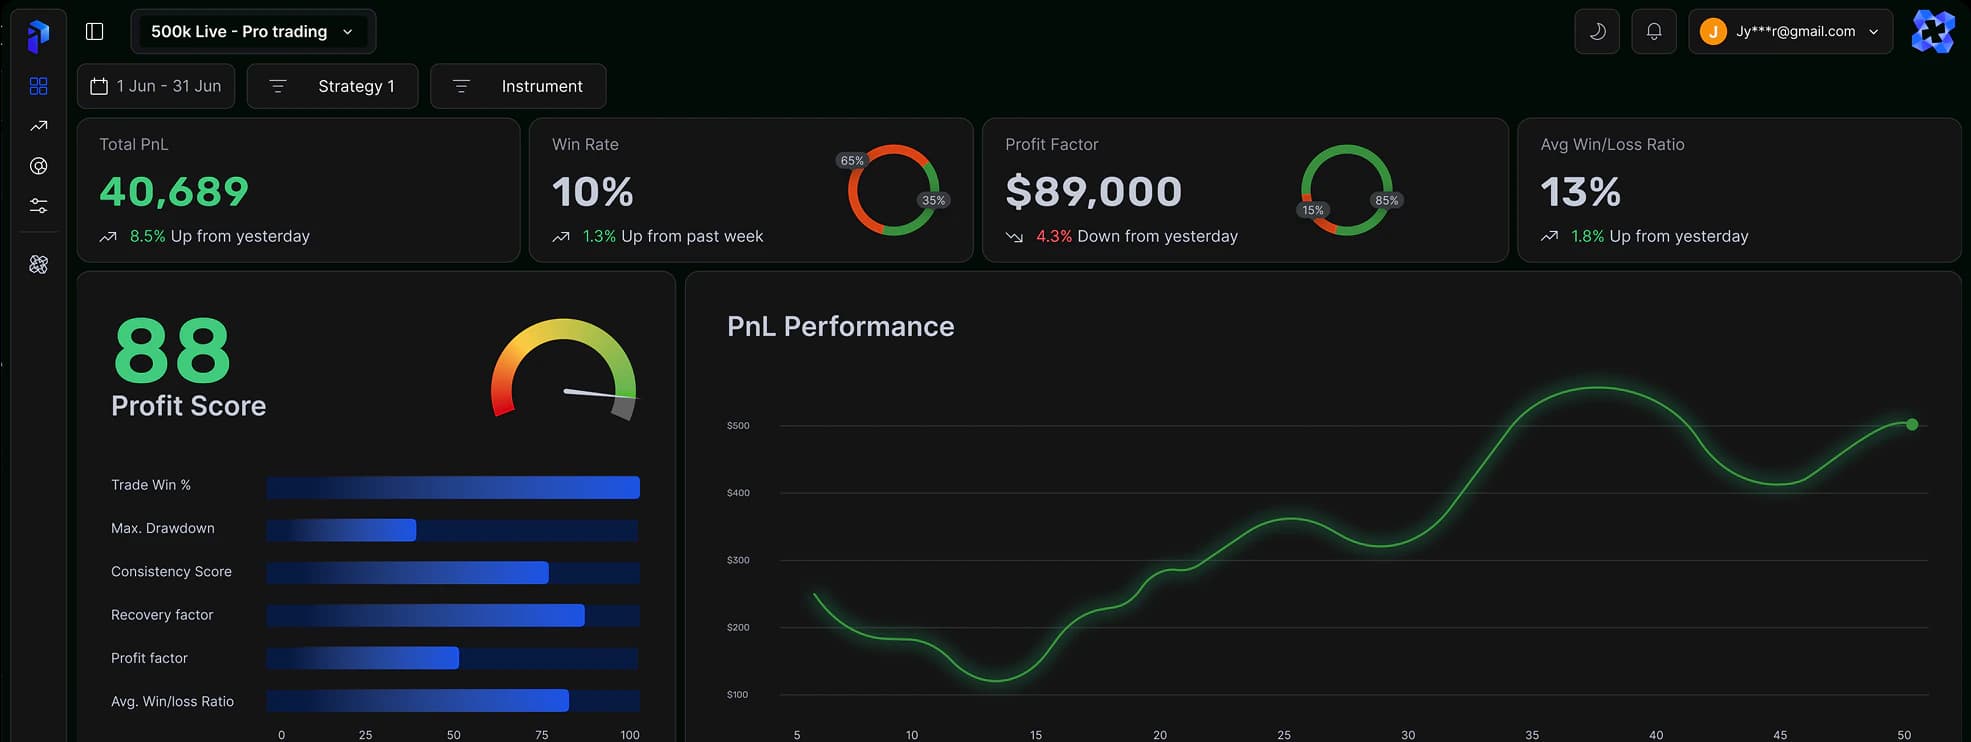Click the Profit Score gauge
1971x742 pixels.
563,369
